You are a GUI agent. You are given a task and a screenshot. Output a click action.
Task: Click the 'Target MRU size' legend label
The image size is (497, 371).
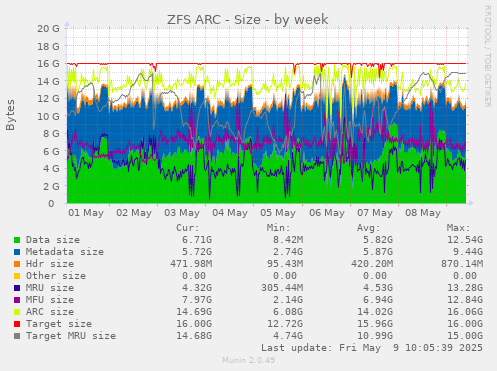(x=71, y=336)
